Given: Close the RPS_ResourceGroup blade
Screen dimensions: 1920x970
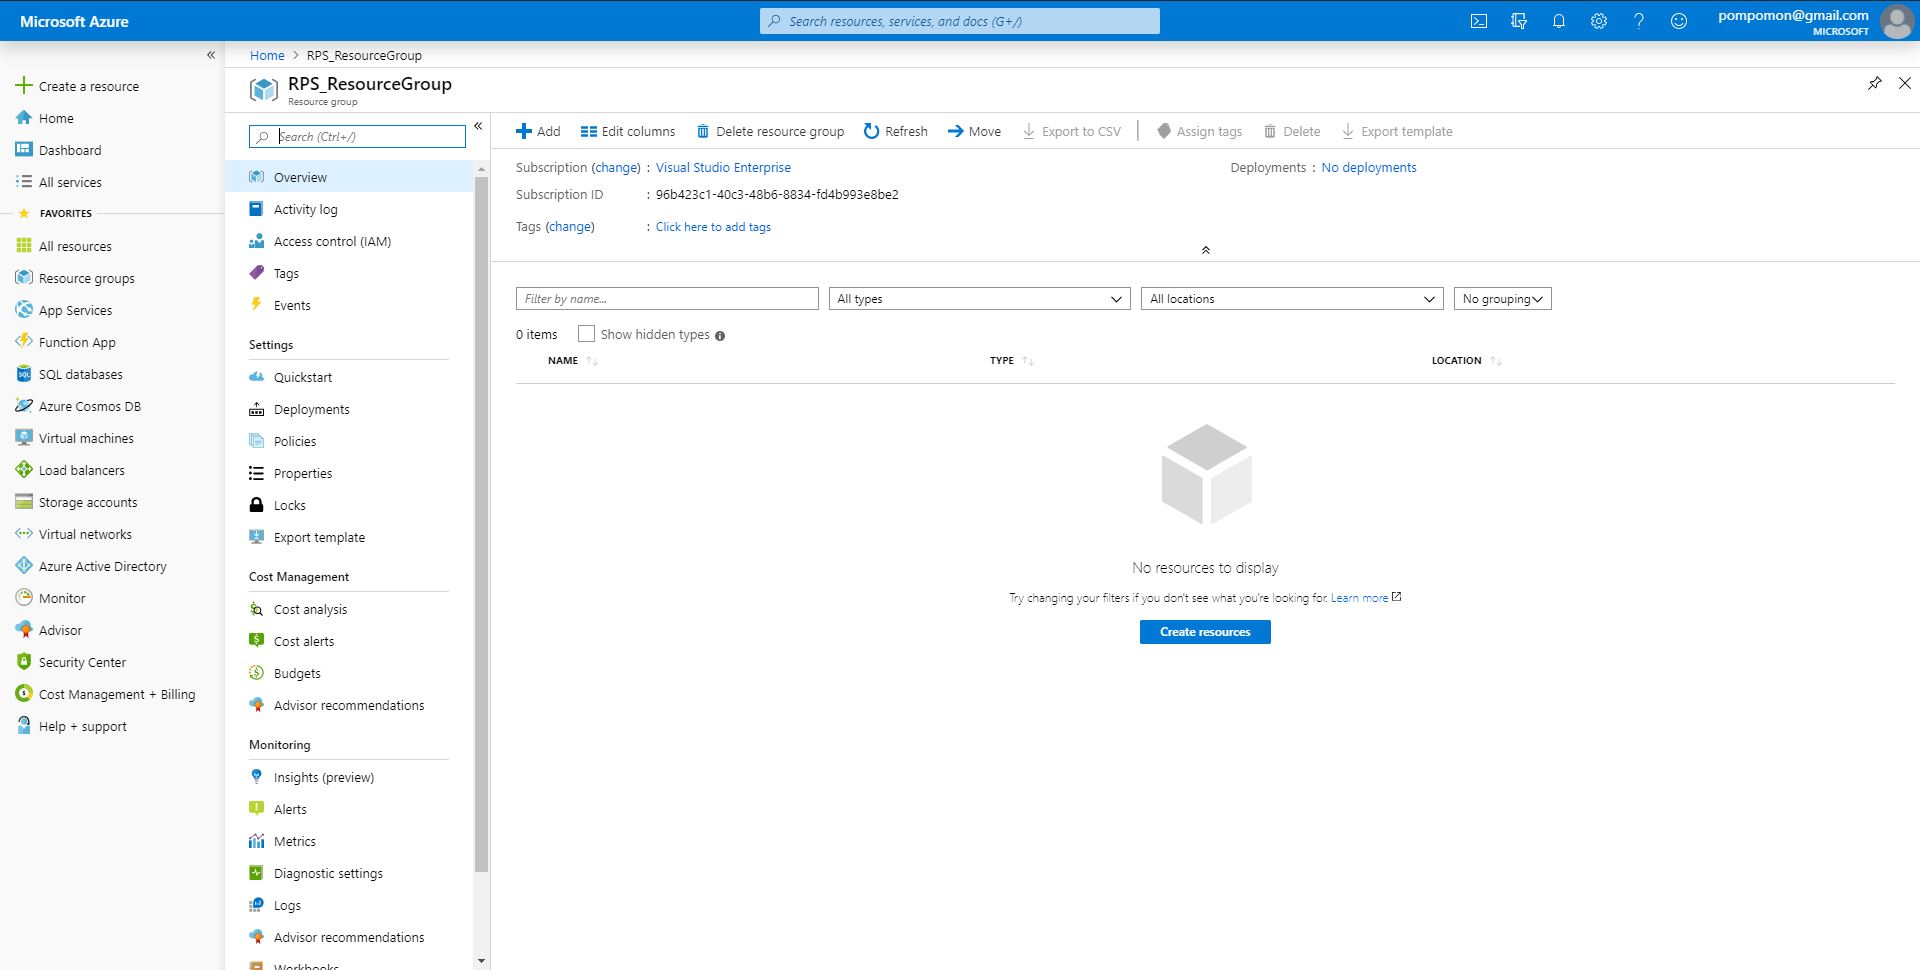Looking at the screenshot, I should click(x=1905, y=83).
